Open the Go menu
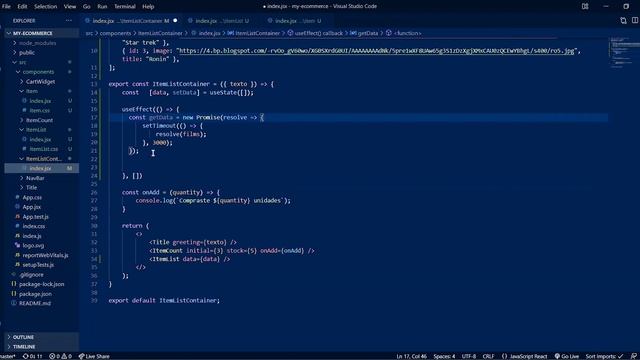640x360 pixels. click(87, 6)
